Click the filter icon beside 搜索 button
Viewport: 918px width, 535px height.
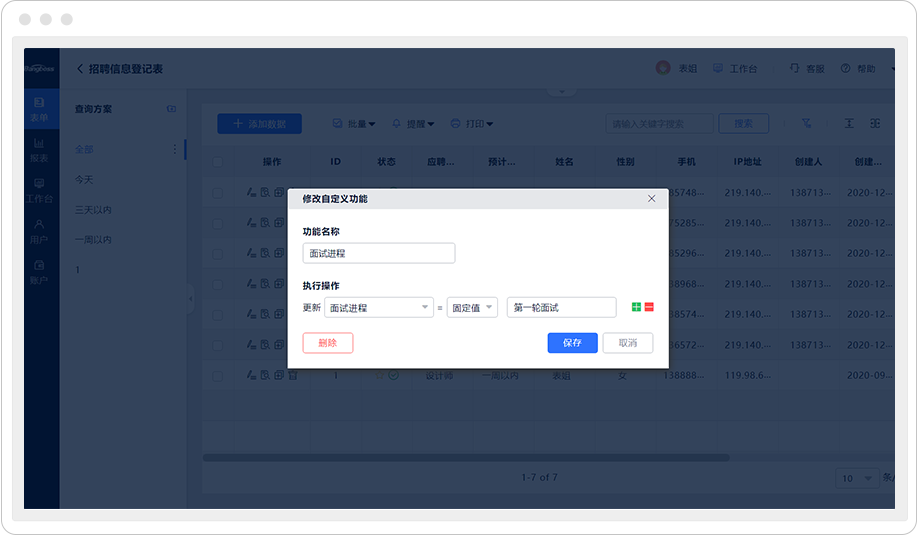coord(807,124)
